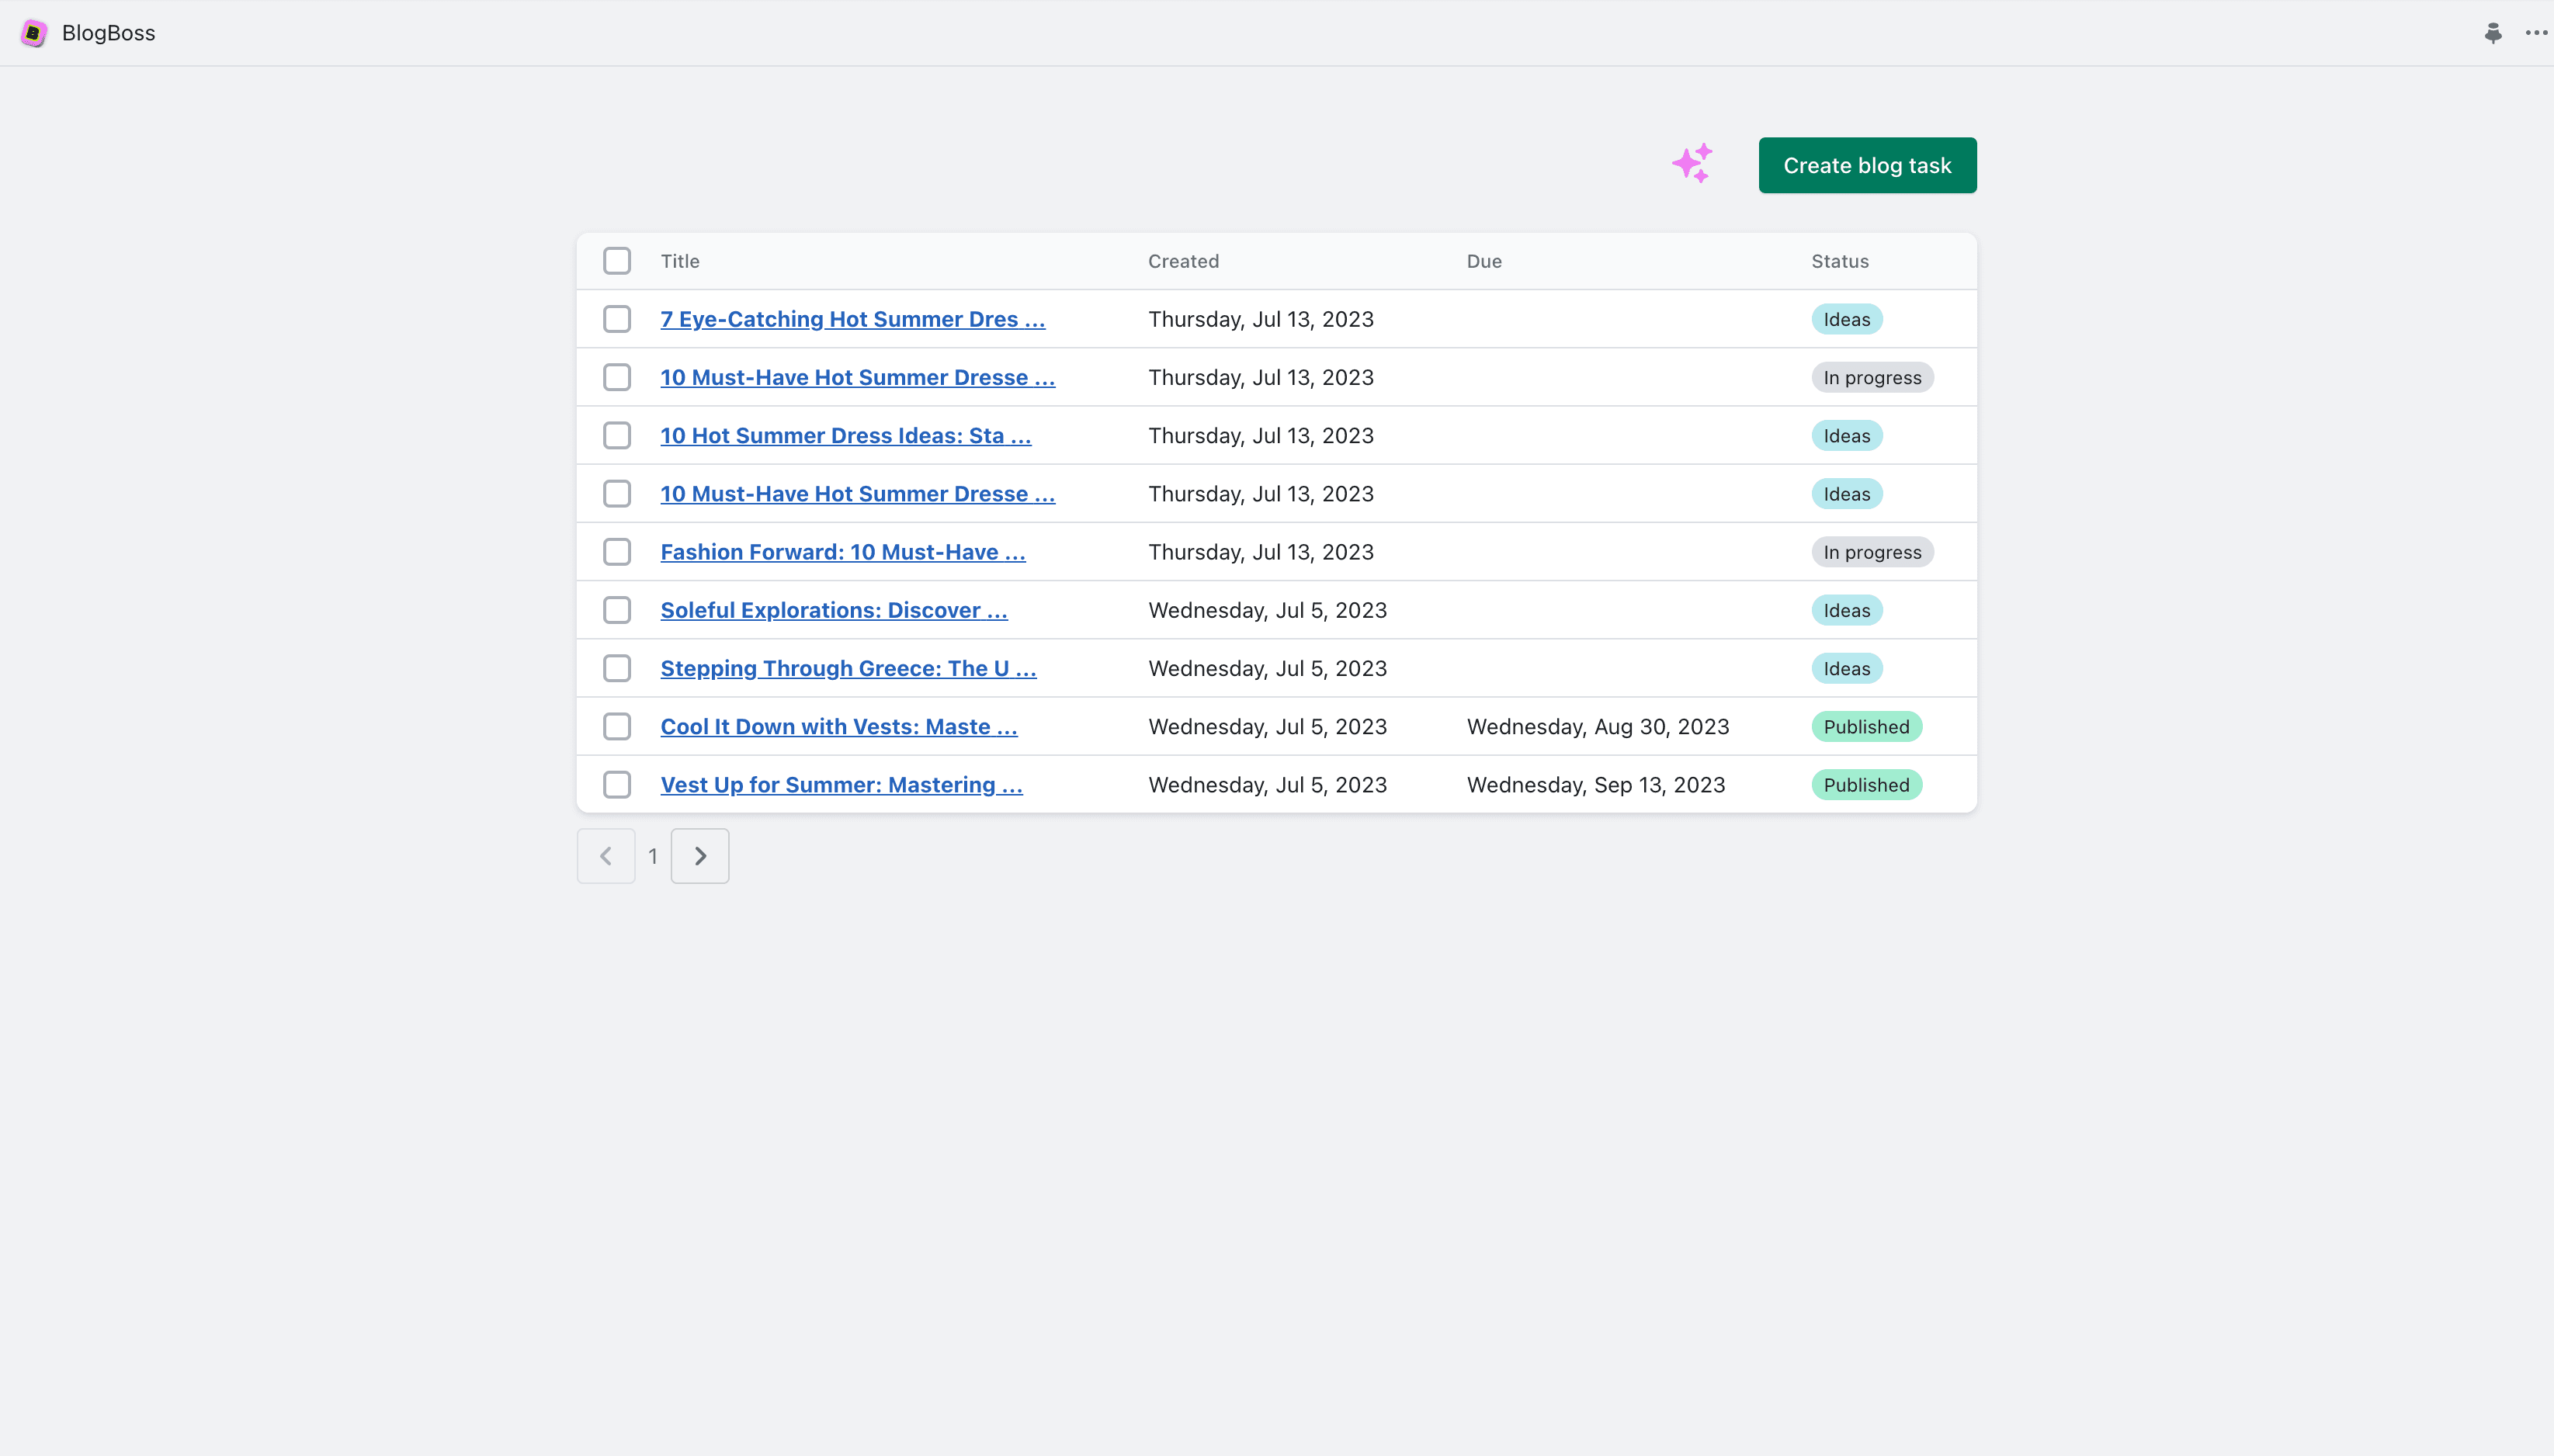Click the first In progress status badge
Viewport: 2554px width, 1456px height.
pyautogui.click(x=1872, y=378)
